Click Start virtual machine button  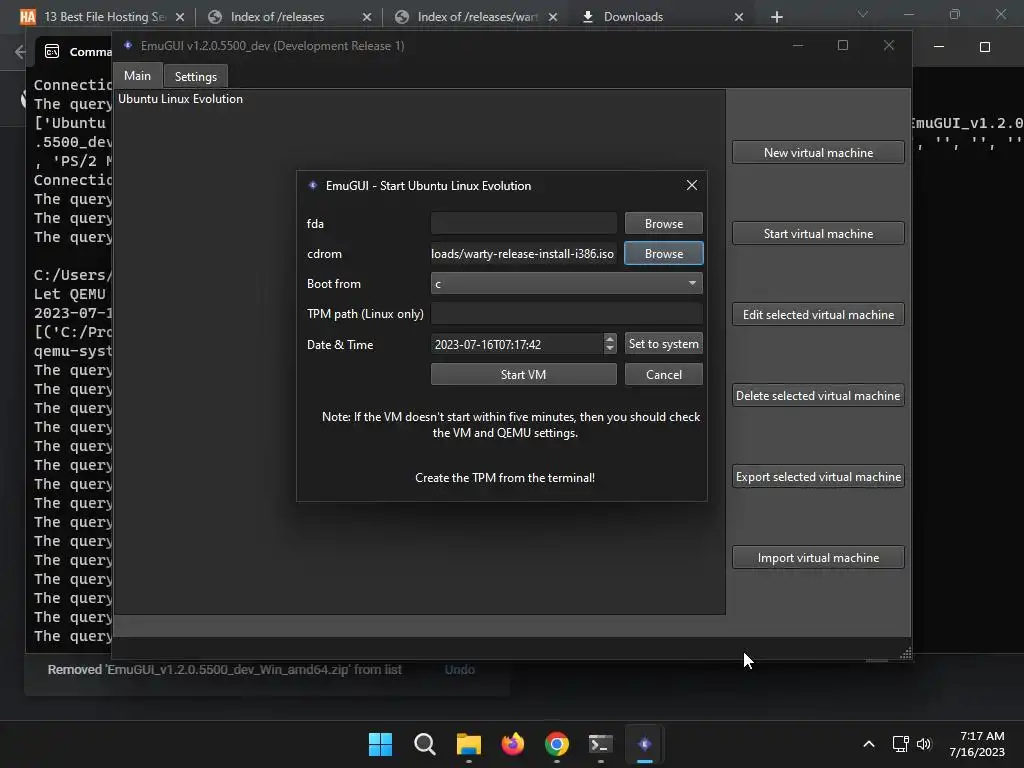pos(818,233)
